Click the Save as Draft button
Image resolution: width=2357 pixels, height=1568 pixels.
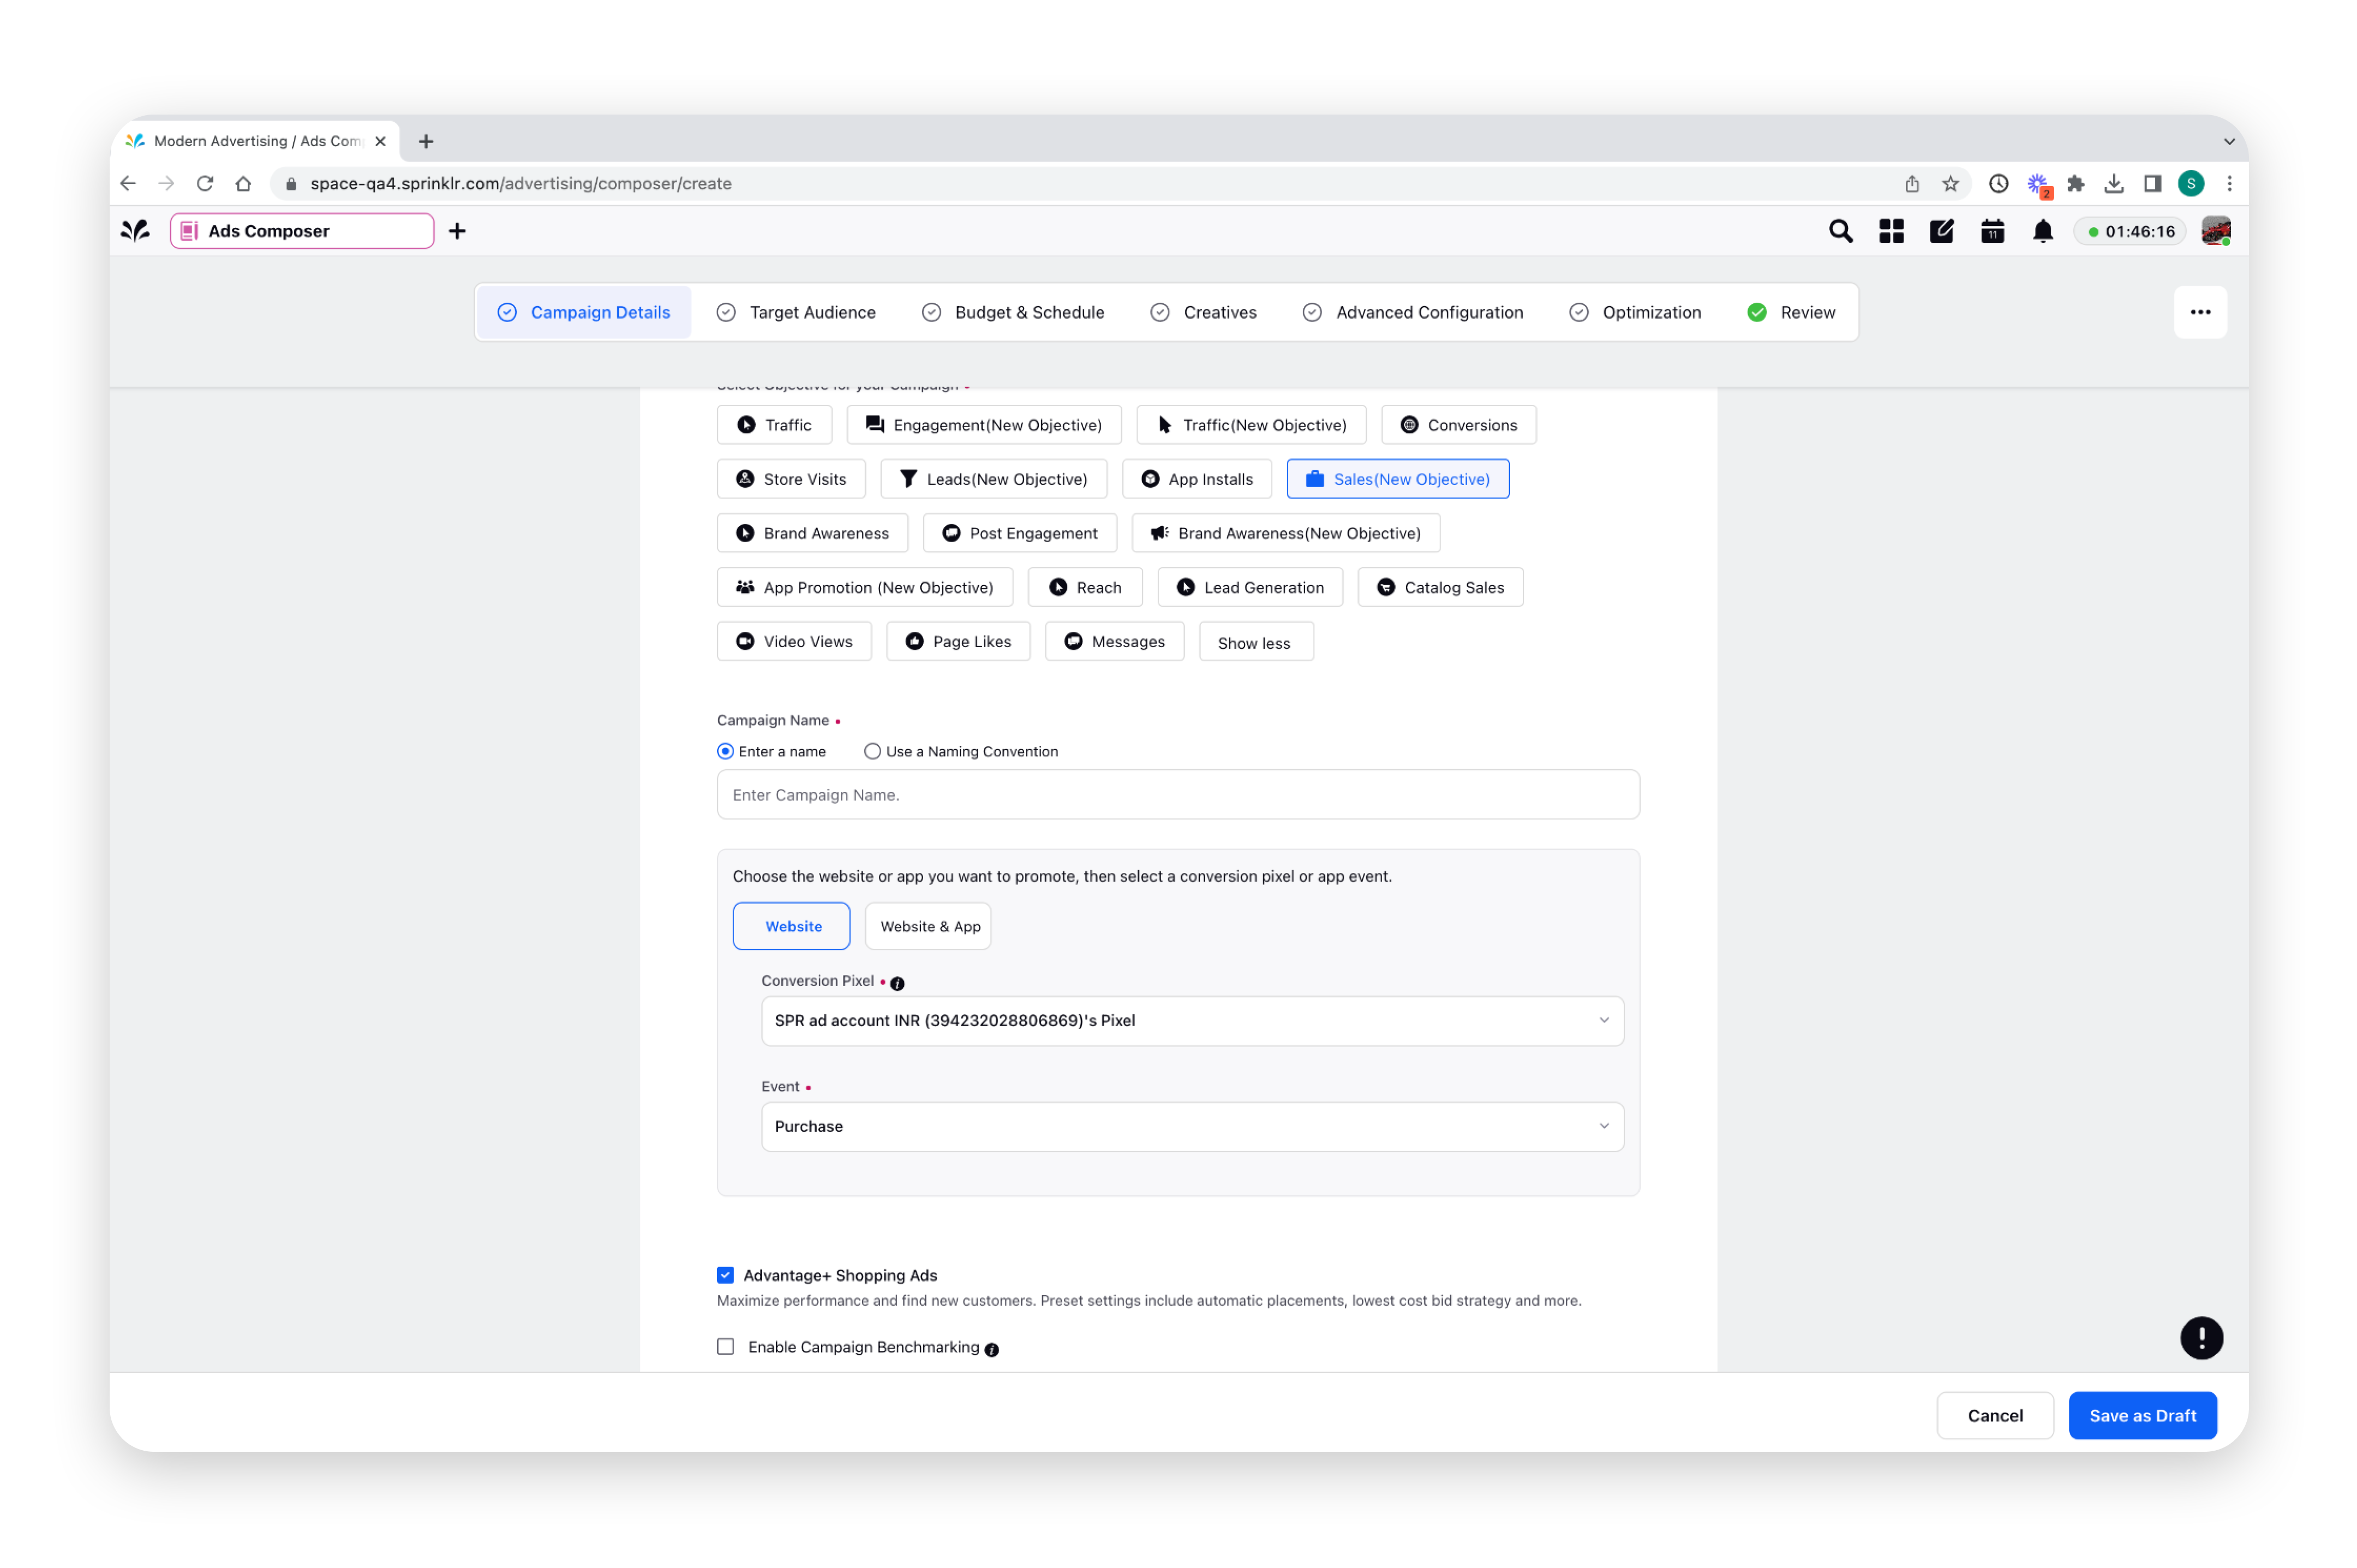tap(2142, 1415)
